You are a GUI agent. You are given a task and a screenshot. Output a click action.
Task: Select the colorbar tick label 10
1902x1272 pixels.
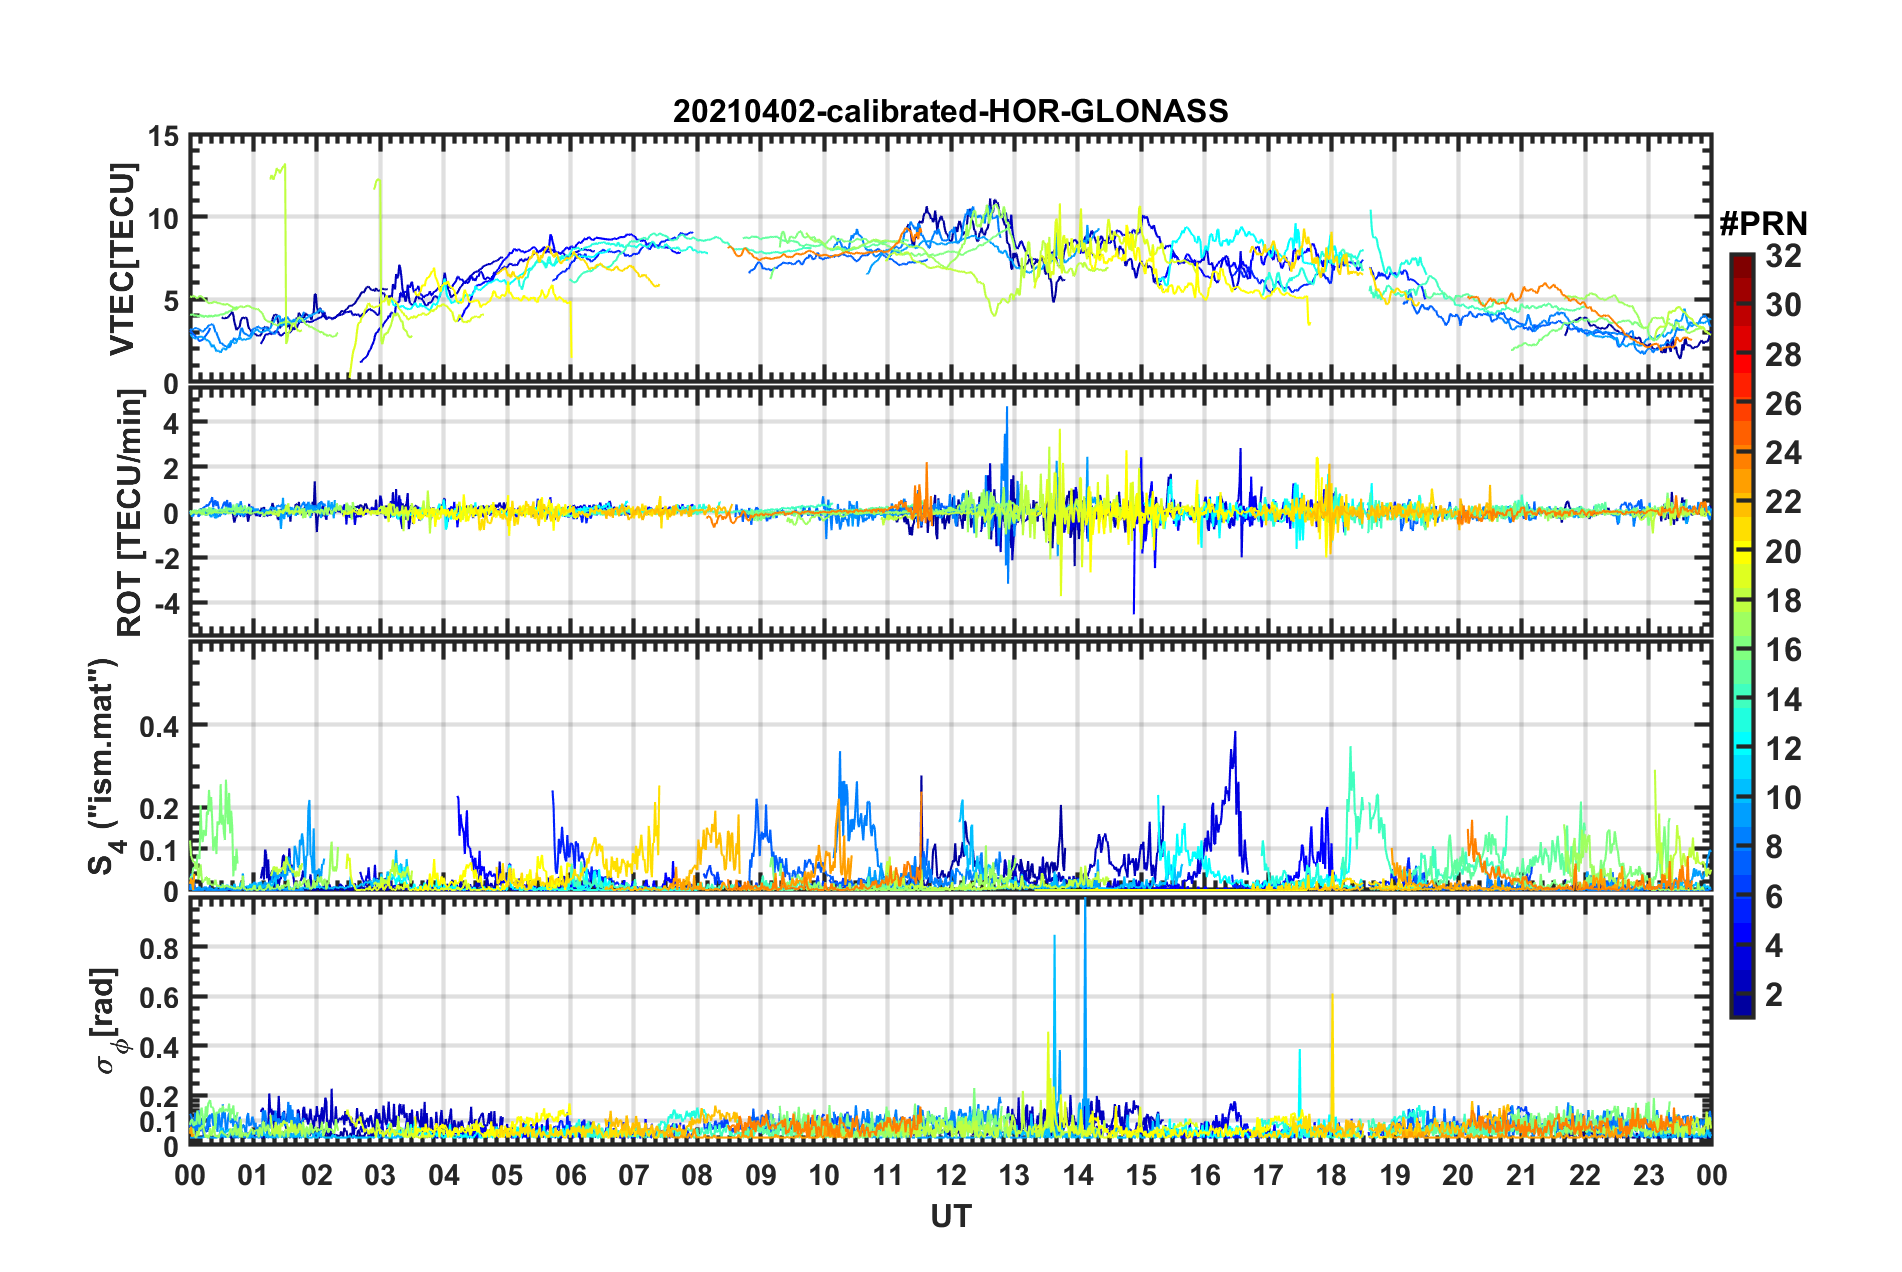[x=1783, y=798]
